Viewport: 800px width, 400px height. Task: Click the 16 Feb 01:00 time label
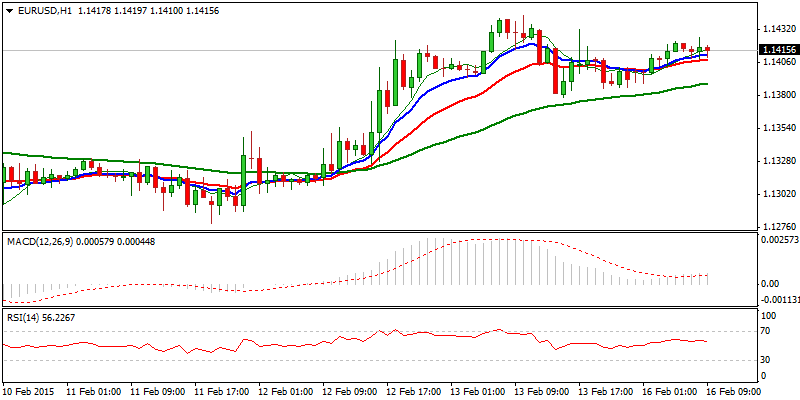click(x=670, y=391)
